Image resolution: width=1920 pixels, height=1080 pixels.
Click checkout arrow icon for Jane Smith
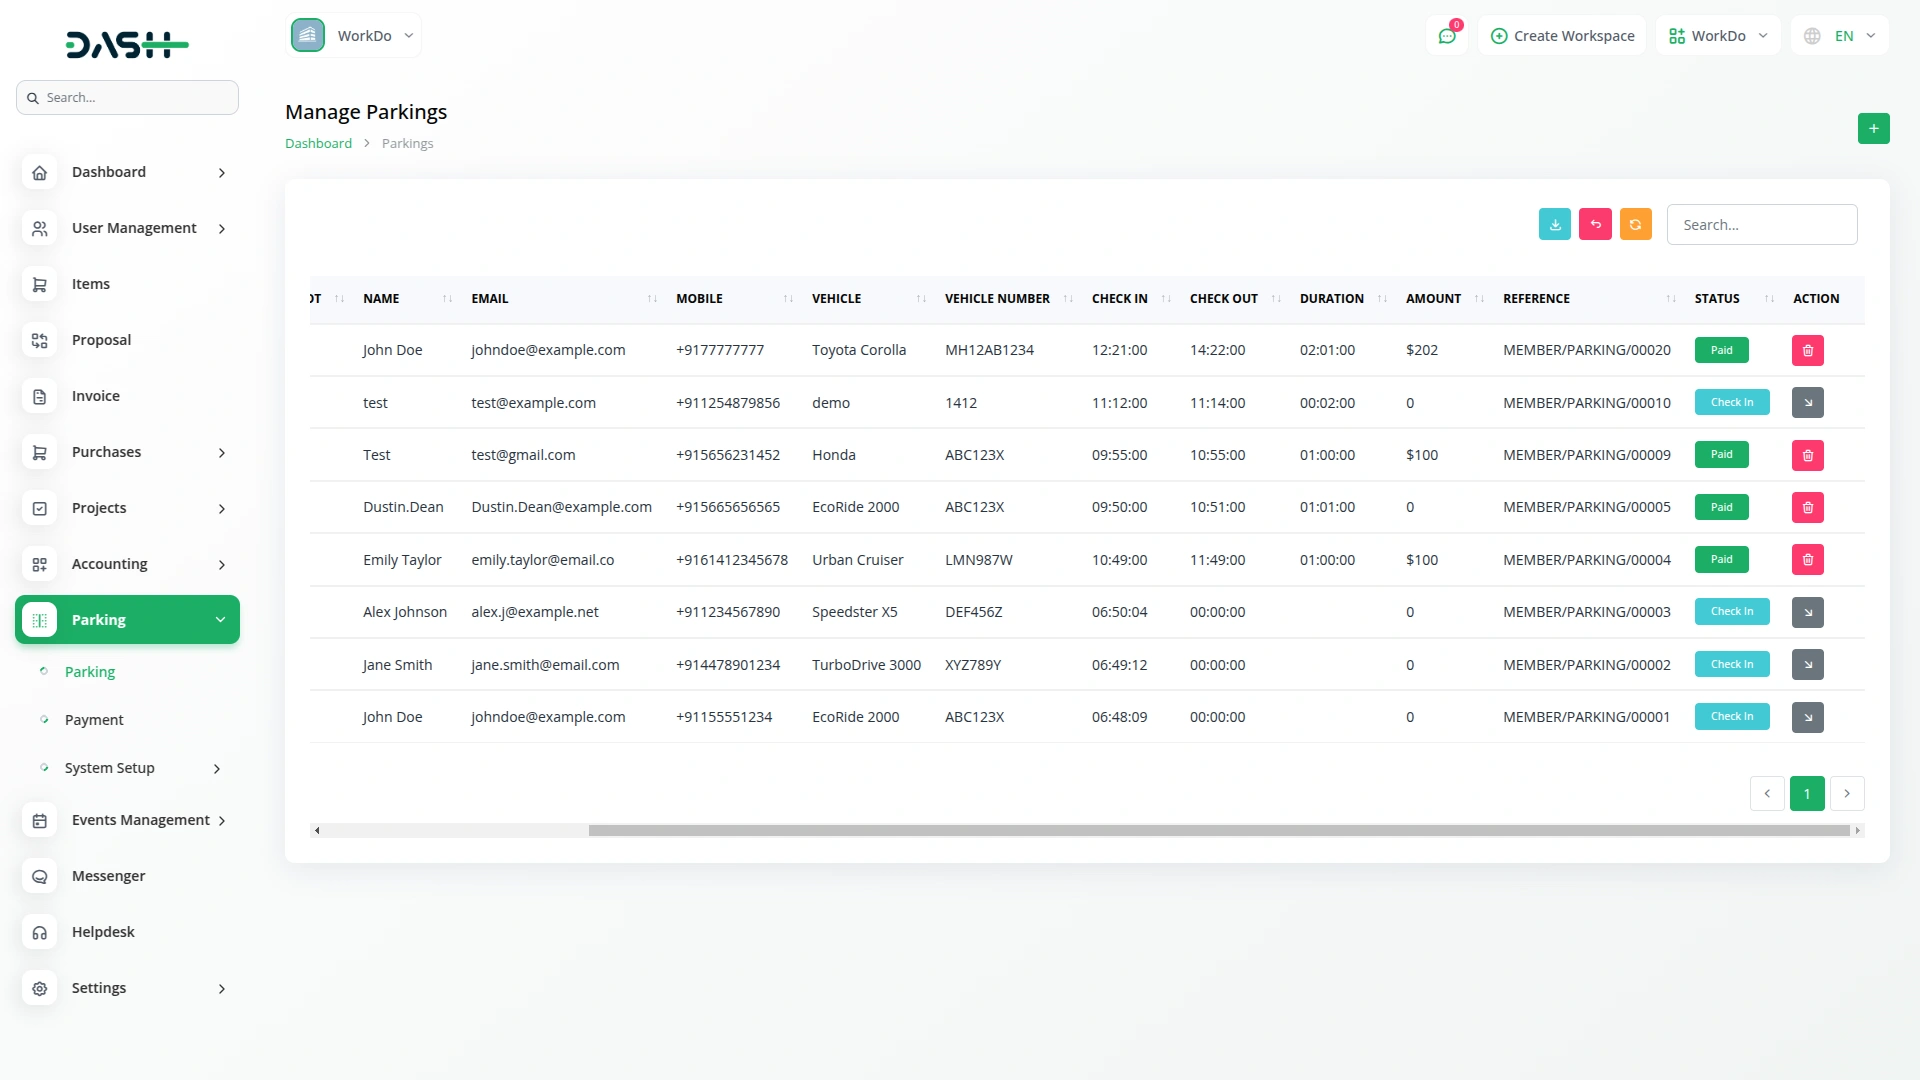click(1807, 665)
